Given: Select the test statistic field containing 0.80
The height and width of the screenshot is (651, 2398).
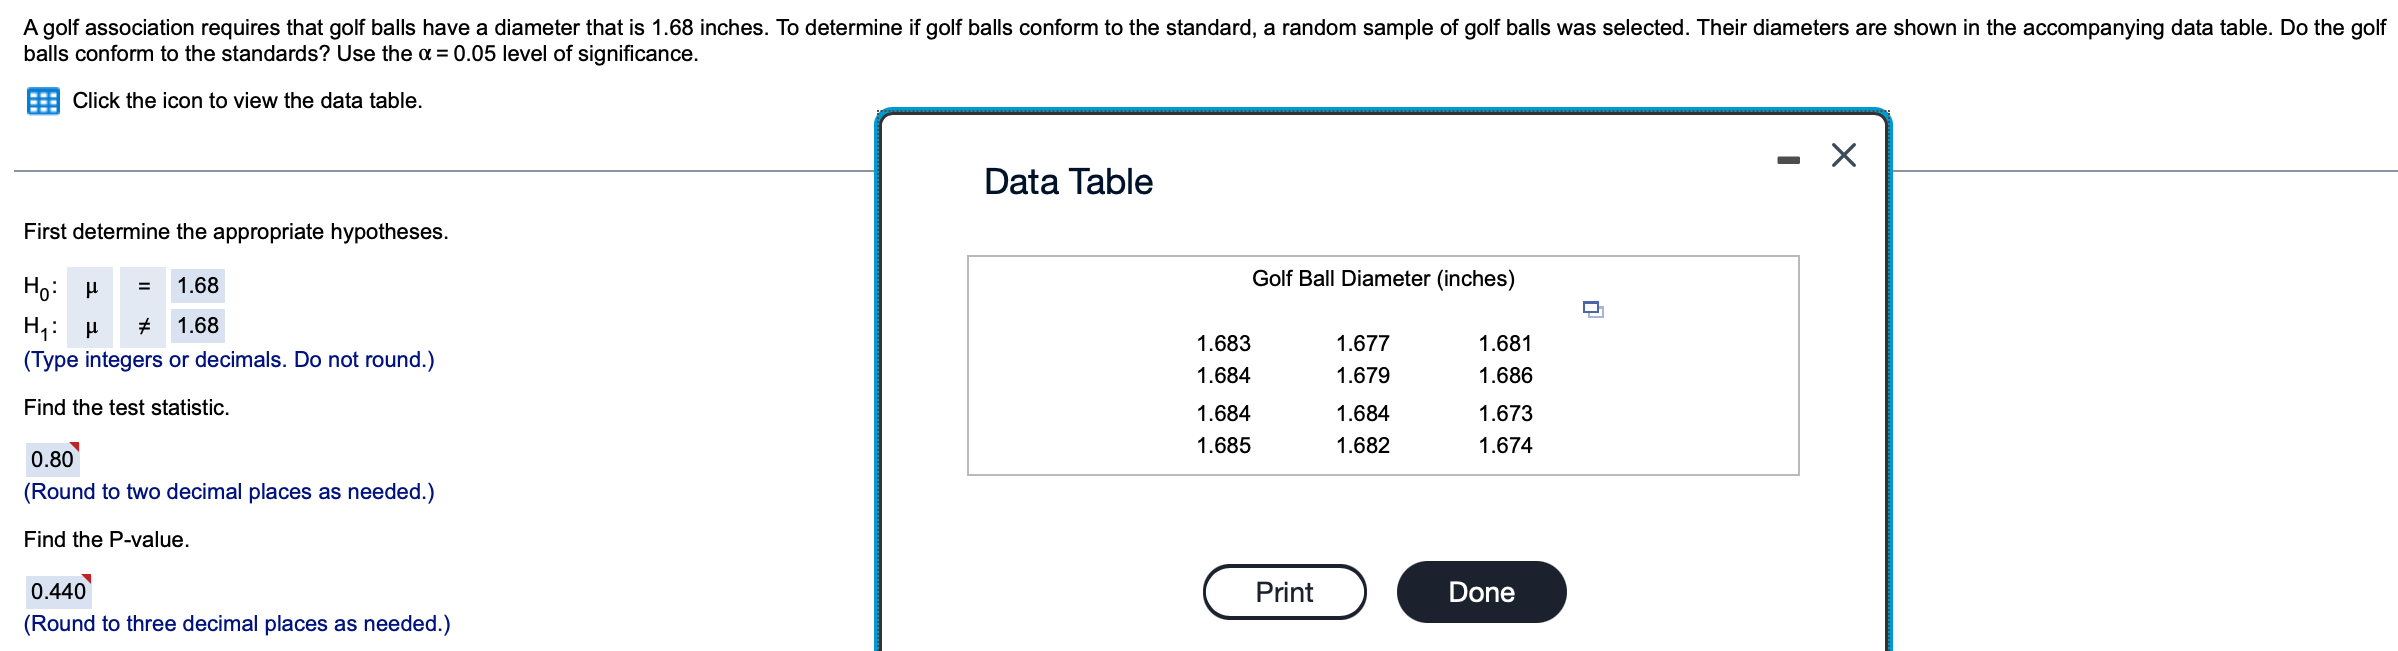Looking at the screenshot, I should tap(52, 459).
